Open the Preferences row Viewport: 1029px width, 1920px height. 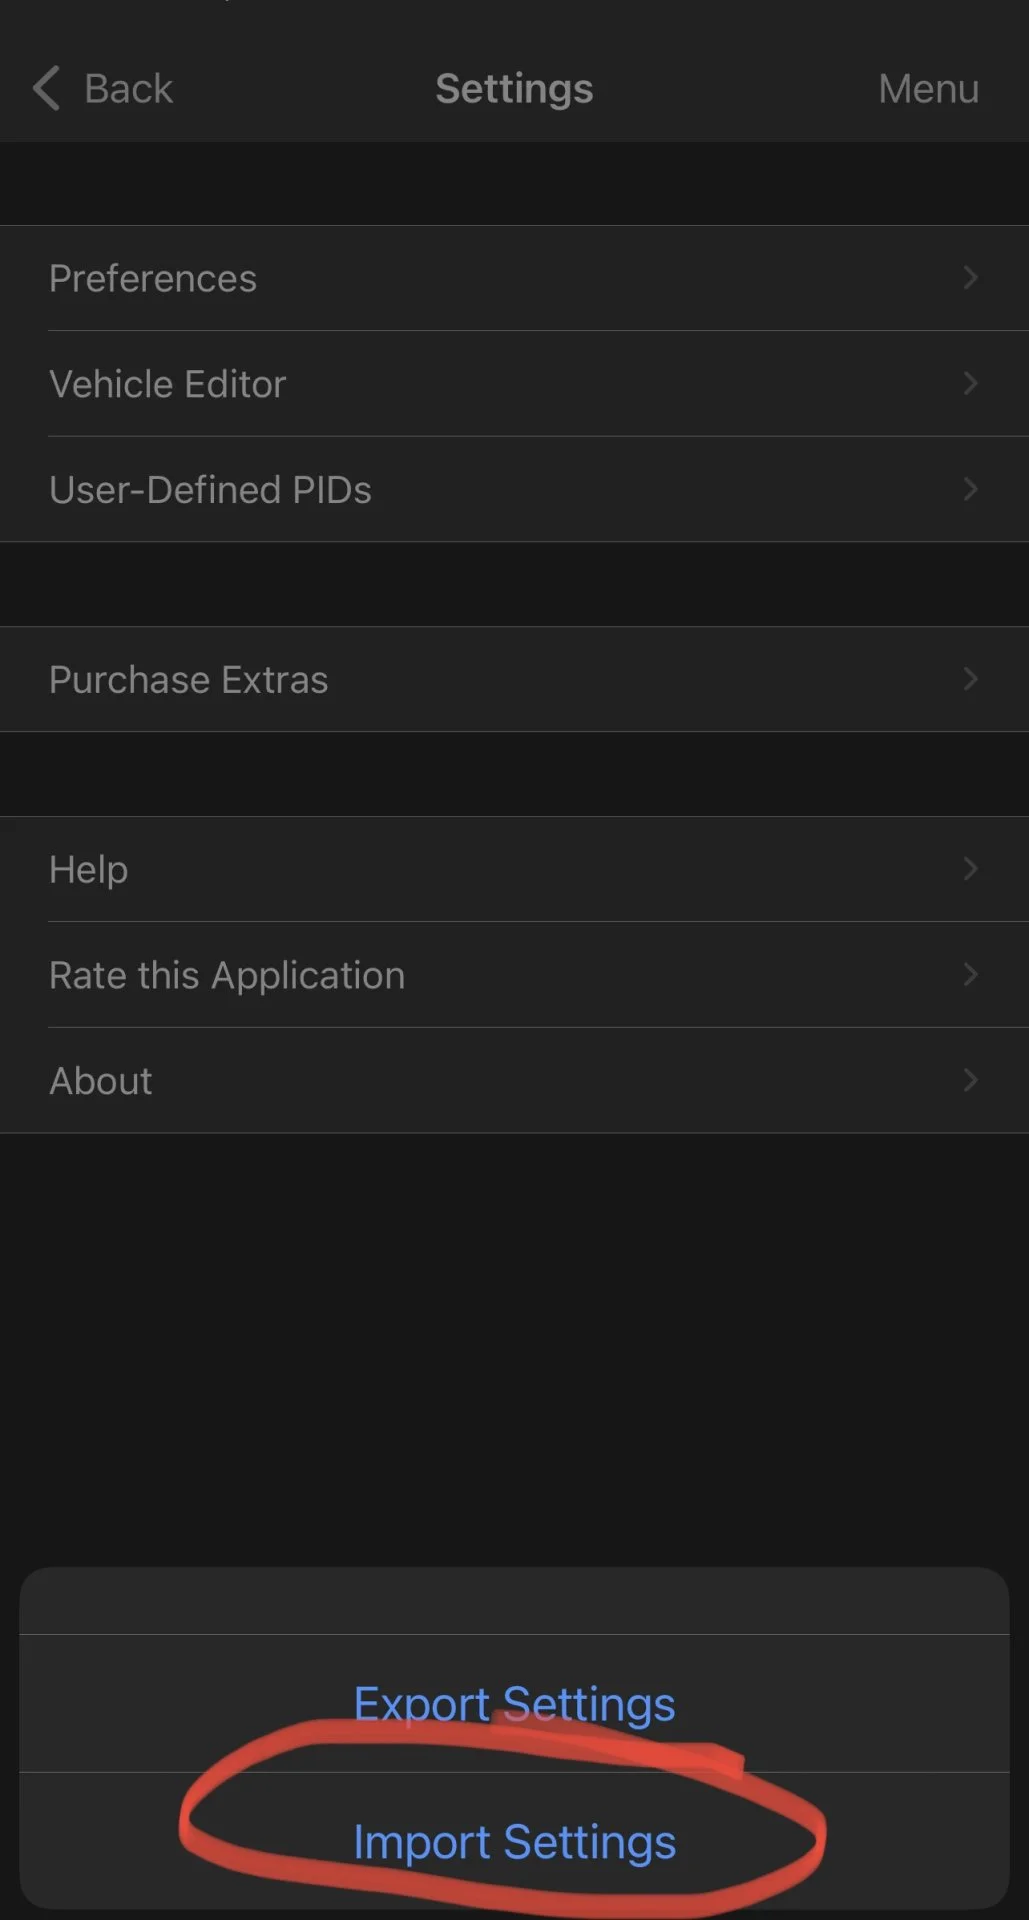click(x=153, y=278)
